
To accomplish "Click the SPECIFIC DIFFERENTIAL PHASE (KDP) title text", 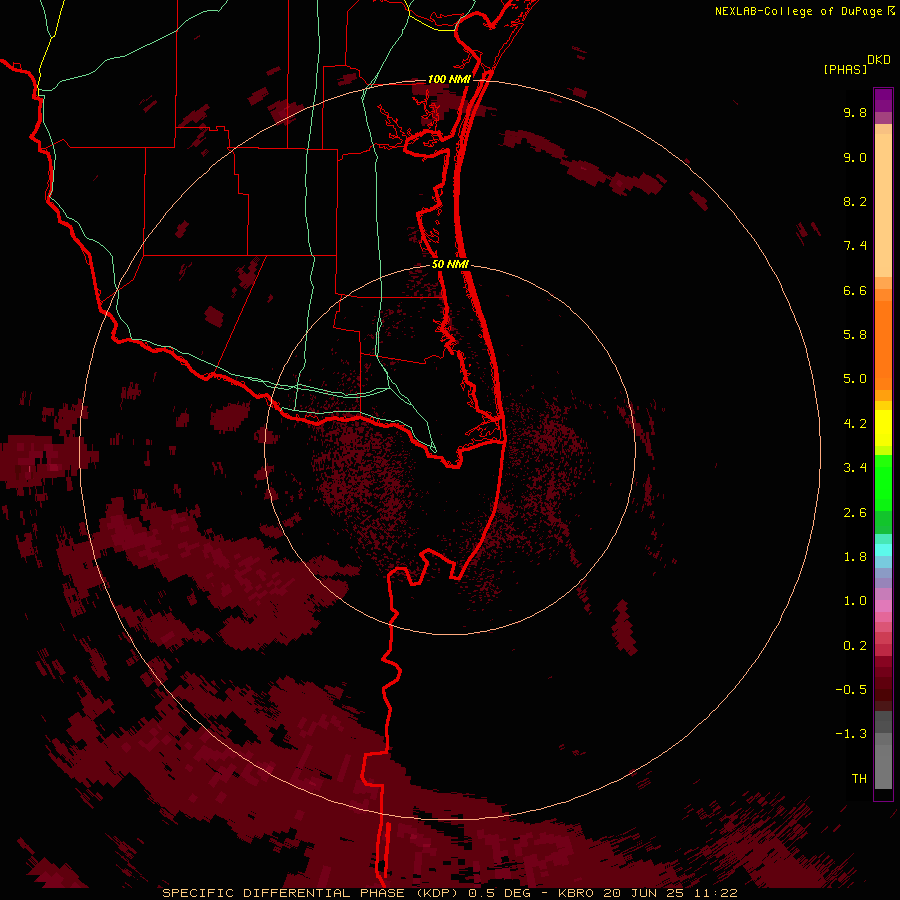I will (x=312, y=893).
